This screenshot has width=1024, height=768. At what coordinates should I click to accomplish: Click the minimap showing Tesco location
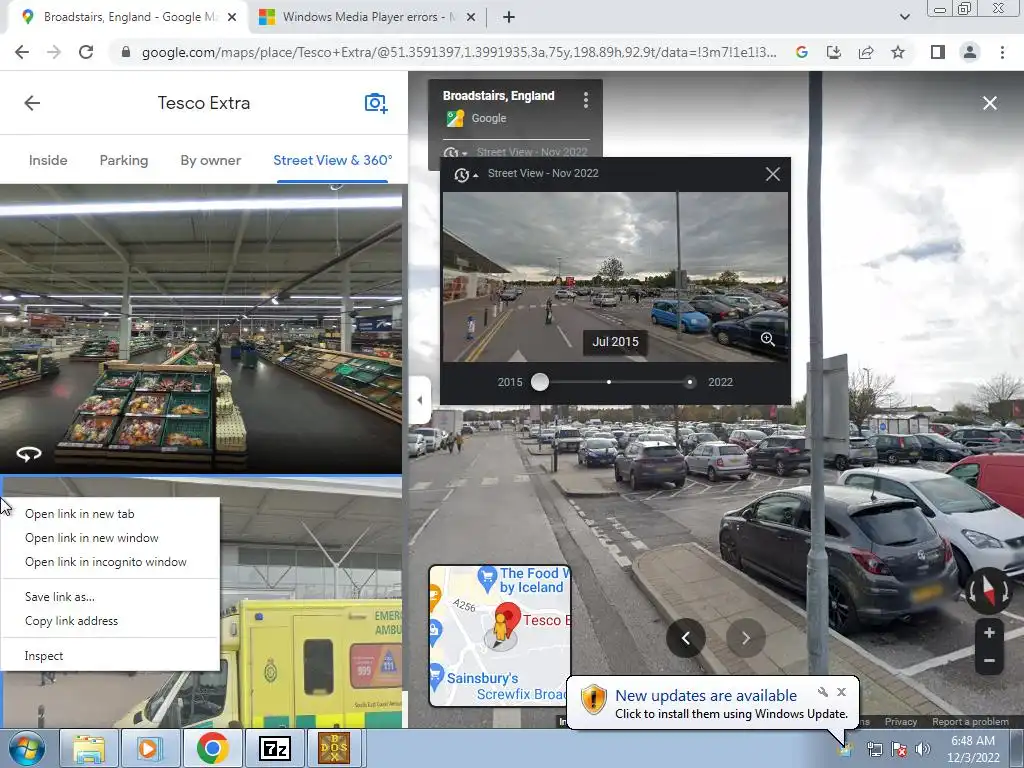point(500,635)
